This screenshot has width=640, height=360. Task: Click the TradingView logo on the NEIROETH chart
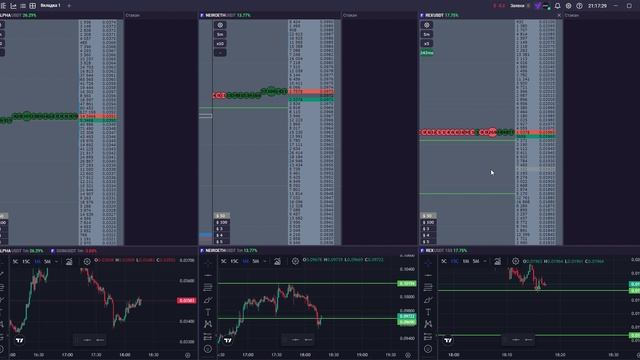pos(228,340)
